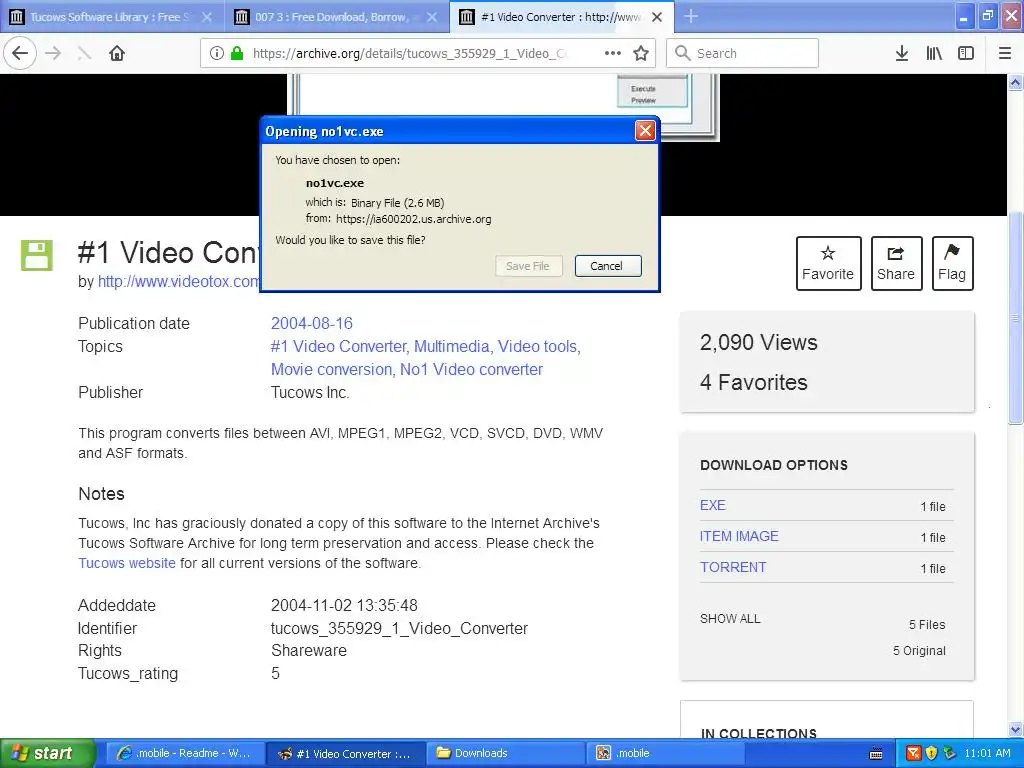Open the 'No1 Video converter' topic link
The height and width of the screenshot is (768, 1024).
point(471,369)
